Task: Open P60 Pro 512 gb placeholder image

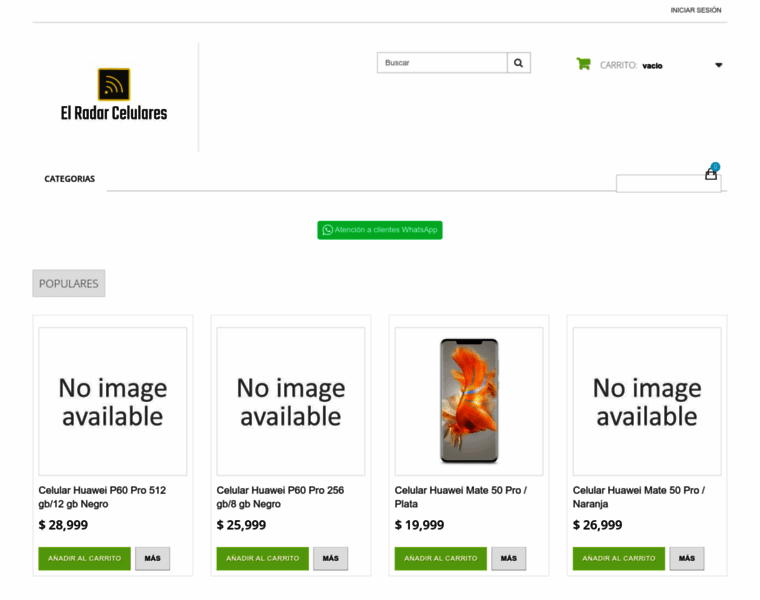Action: tap(112, 401)
